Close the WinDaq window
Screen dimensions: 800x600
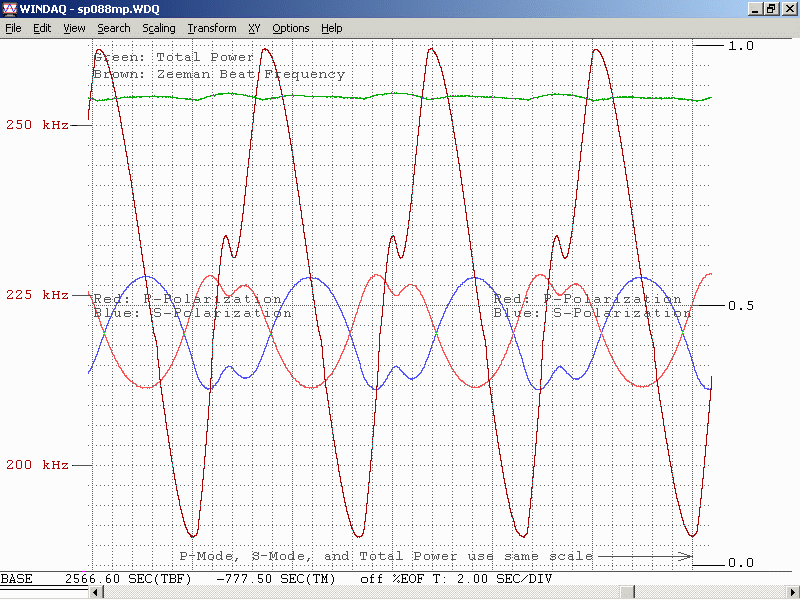coord(788,8)
